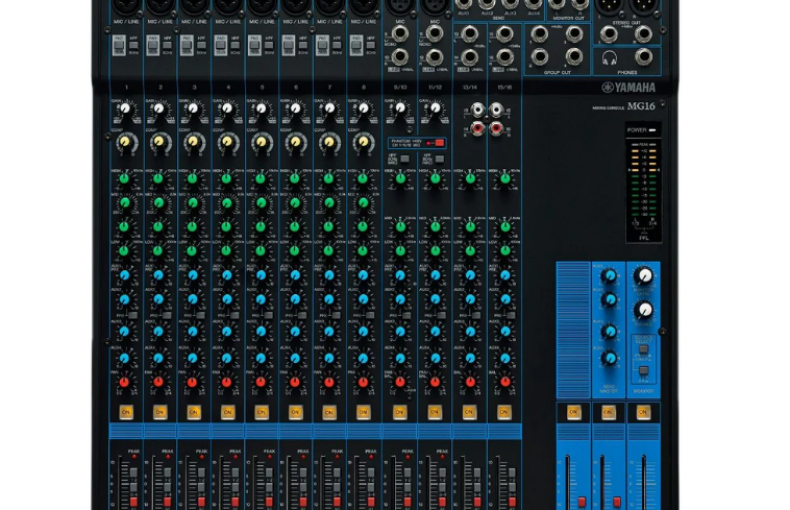Click the channel 1 red PAN knob

coord(124,382)
